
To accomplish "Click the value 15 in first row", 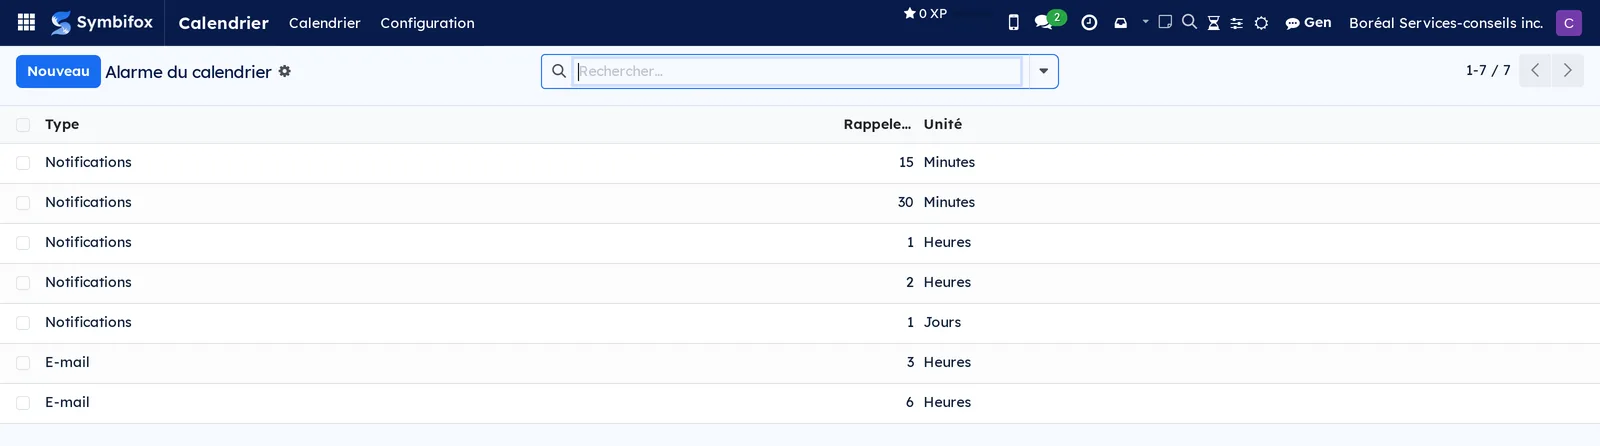I will pos(906,162).
